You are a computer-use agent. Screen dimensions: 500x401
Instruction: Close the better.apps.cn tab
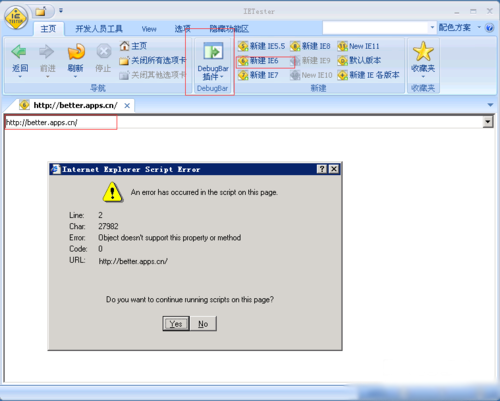point(127,106)
